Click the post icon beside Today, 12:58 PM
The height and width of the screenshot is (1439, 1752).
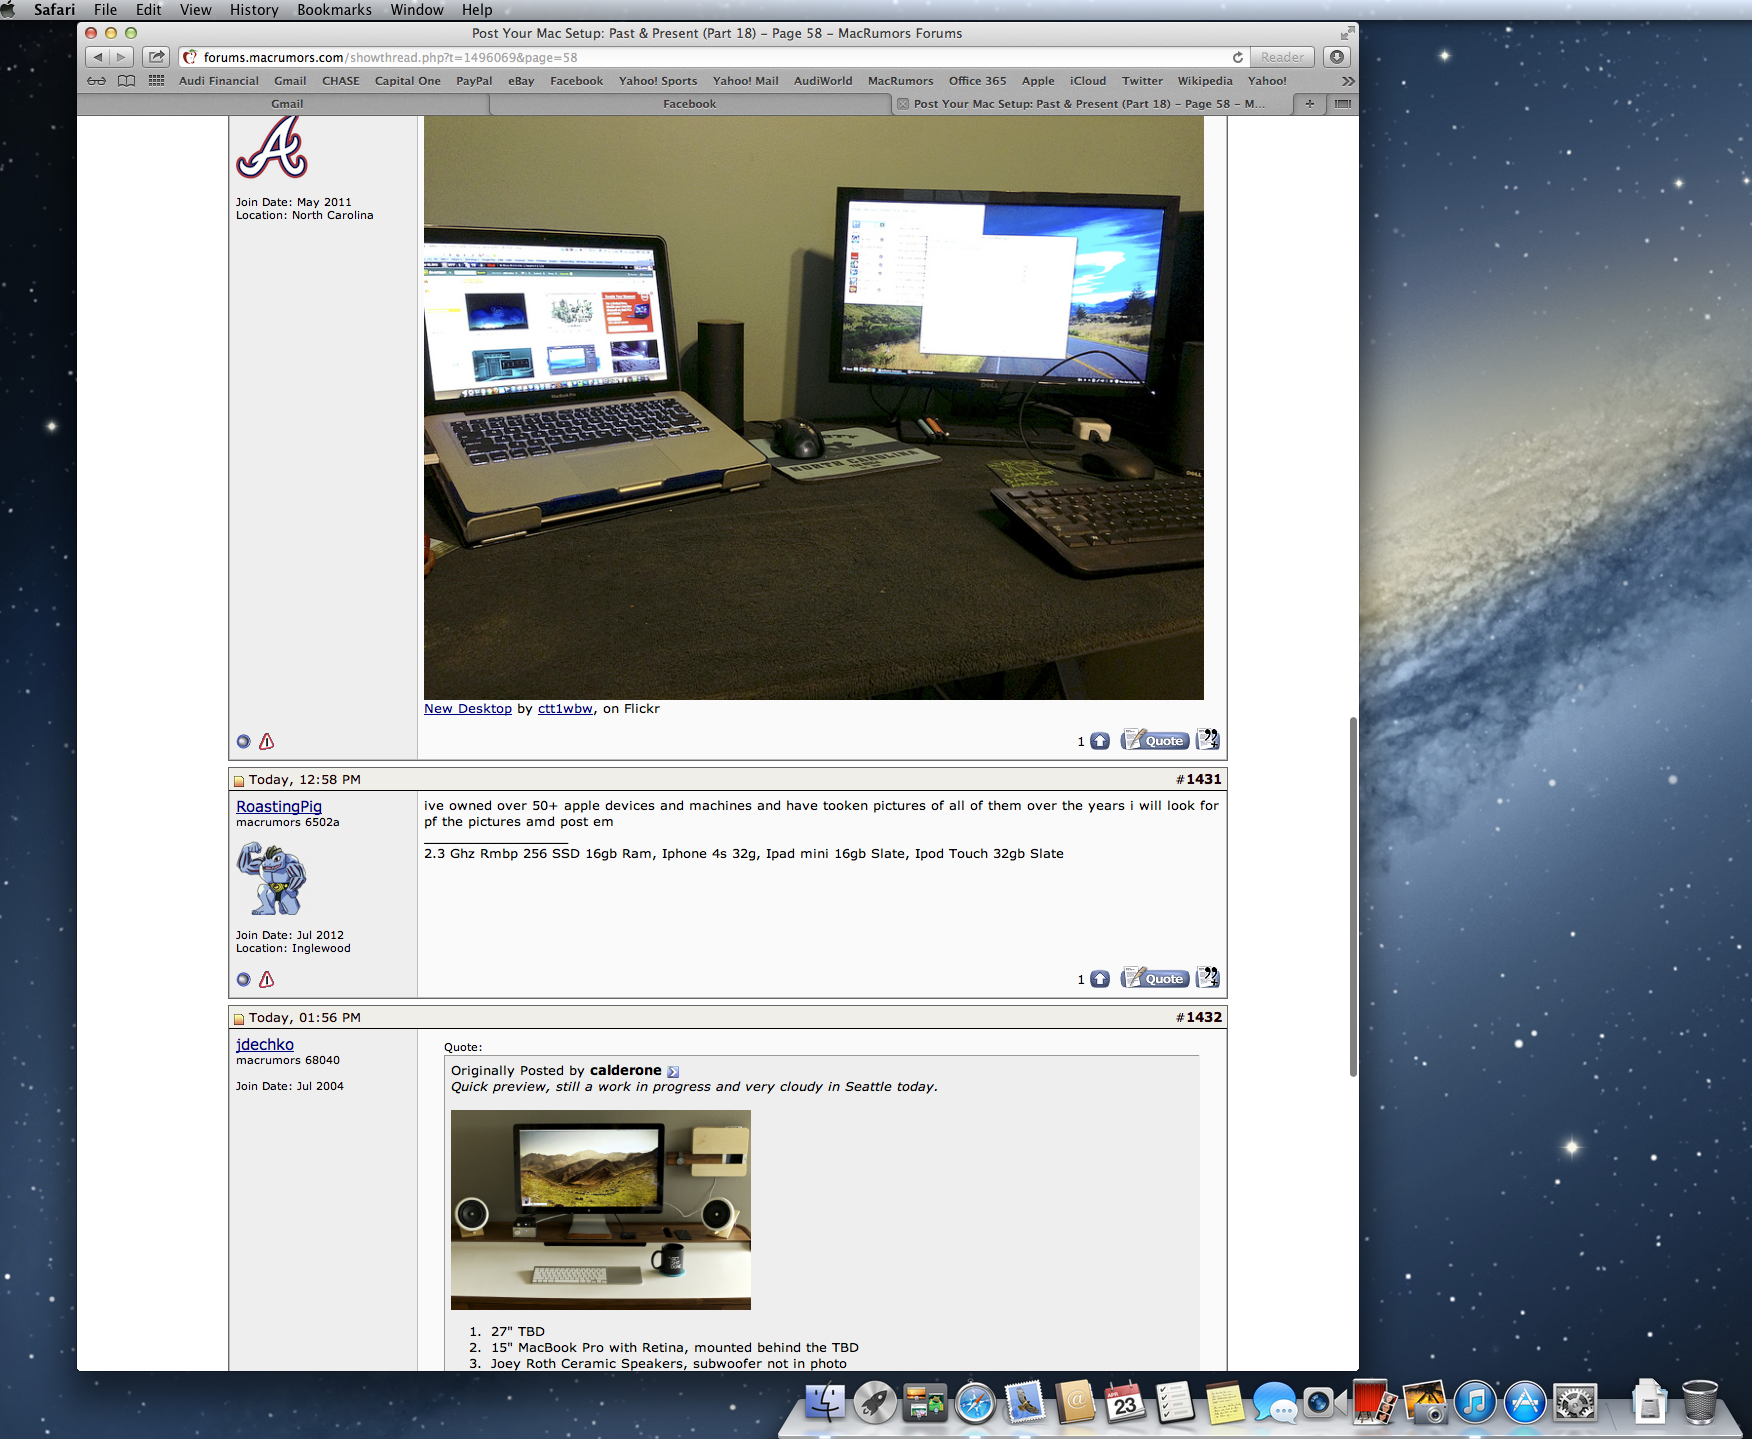[x=239, y=781]
